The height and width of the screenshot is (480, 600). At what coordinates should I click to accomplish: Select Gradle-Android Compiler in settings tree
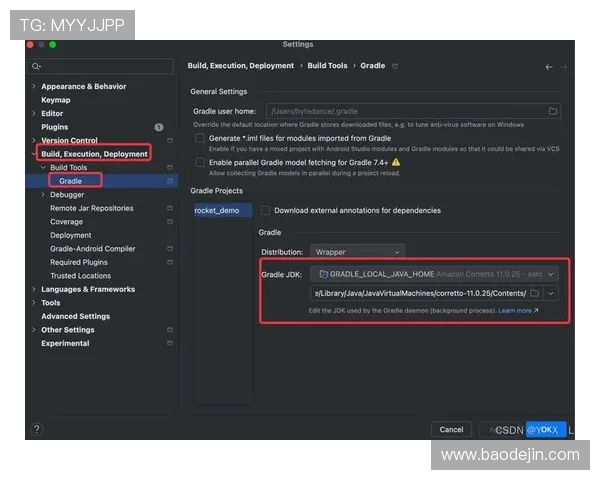(x=93, y=249)
